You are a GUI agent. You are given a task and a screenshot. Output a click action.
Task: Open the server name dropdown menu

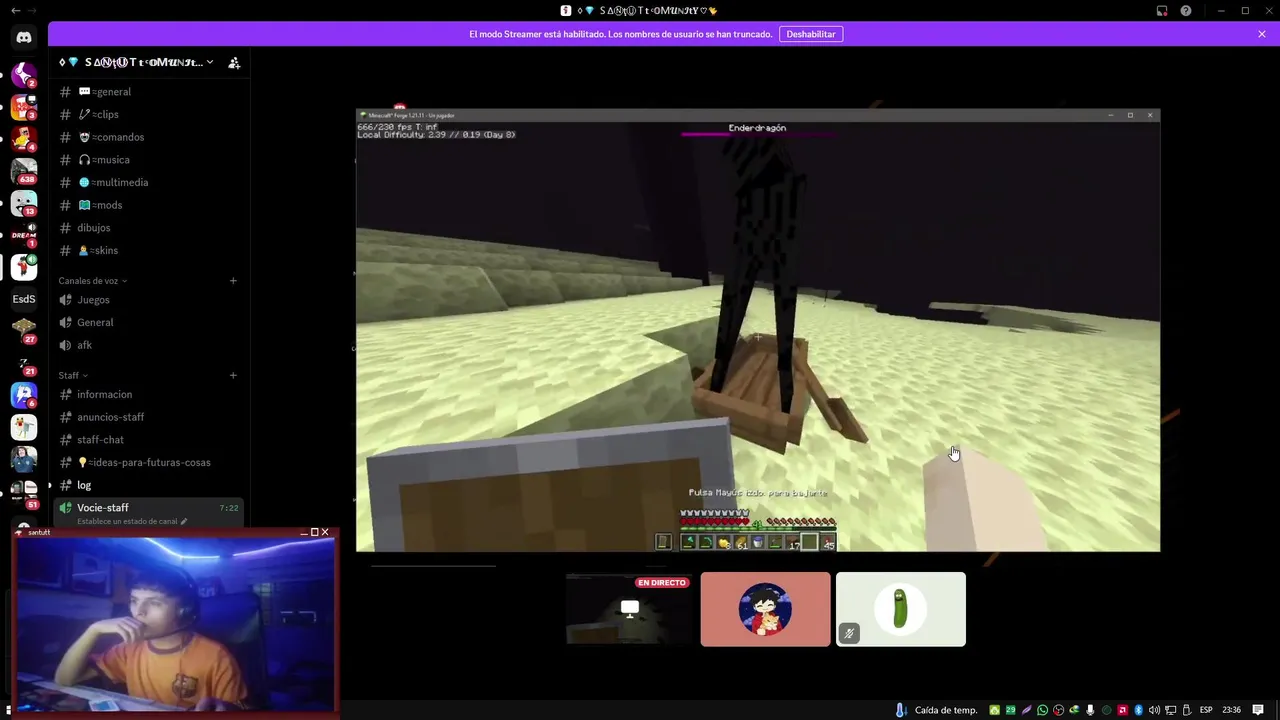(136, 62)
